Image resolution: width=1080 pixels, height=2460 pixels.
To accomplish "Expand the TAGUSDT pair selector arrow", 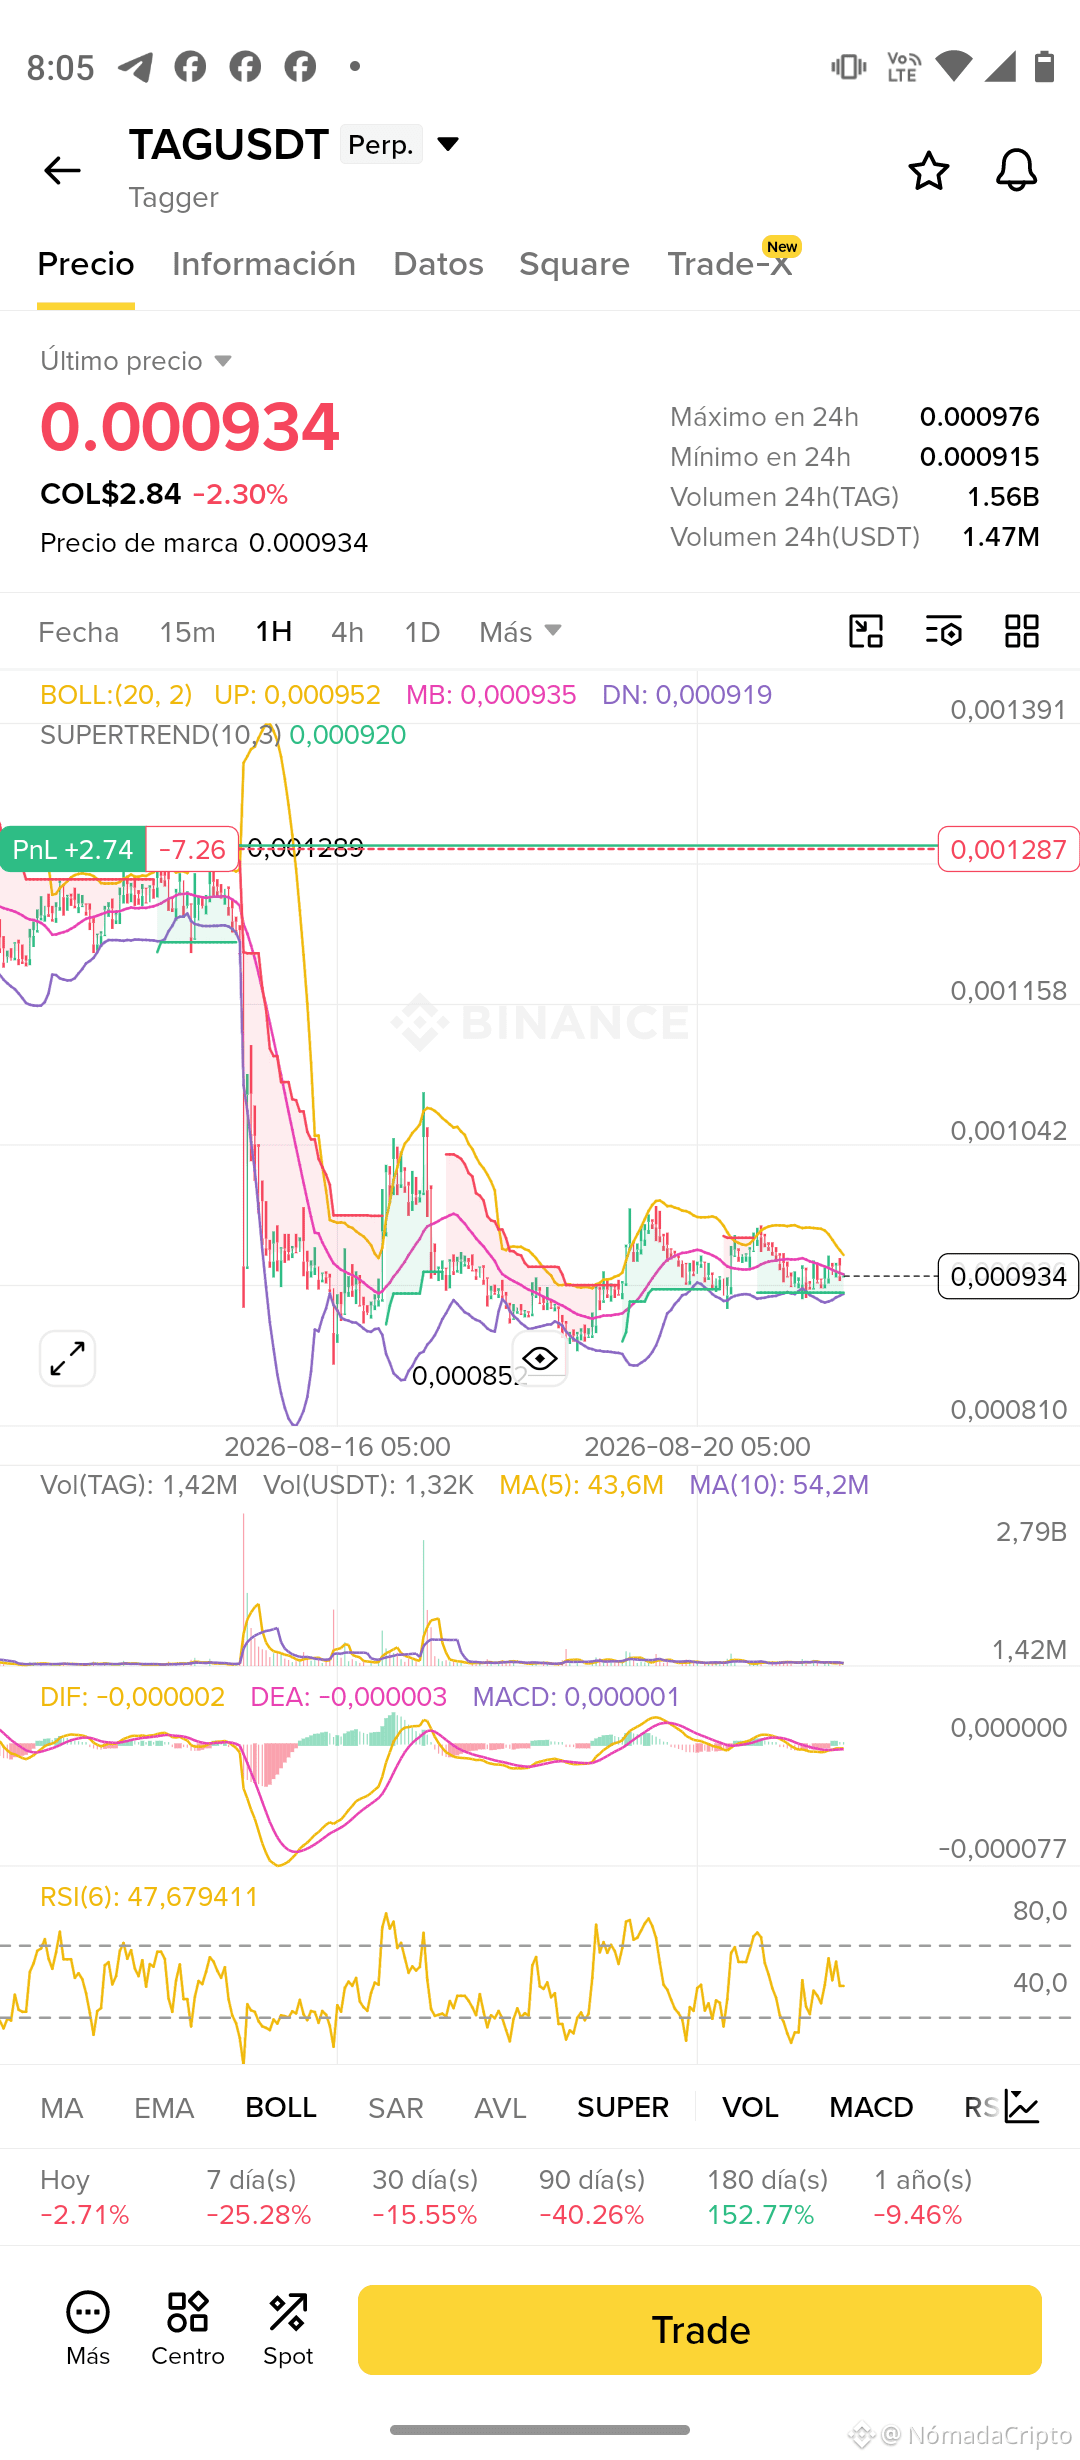I will coord(448,145).
